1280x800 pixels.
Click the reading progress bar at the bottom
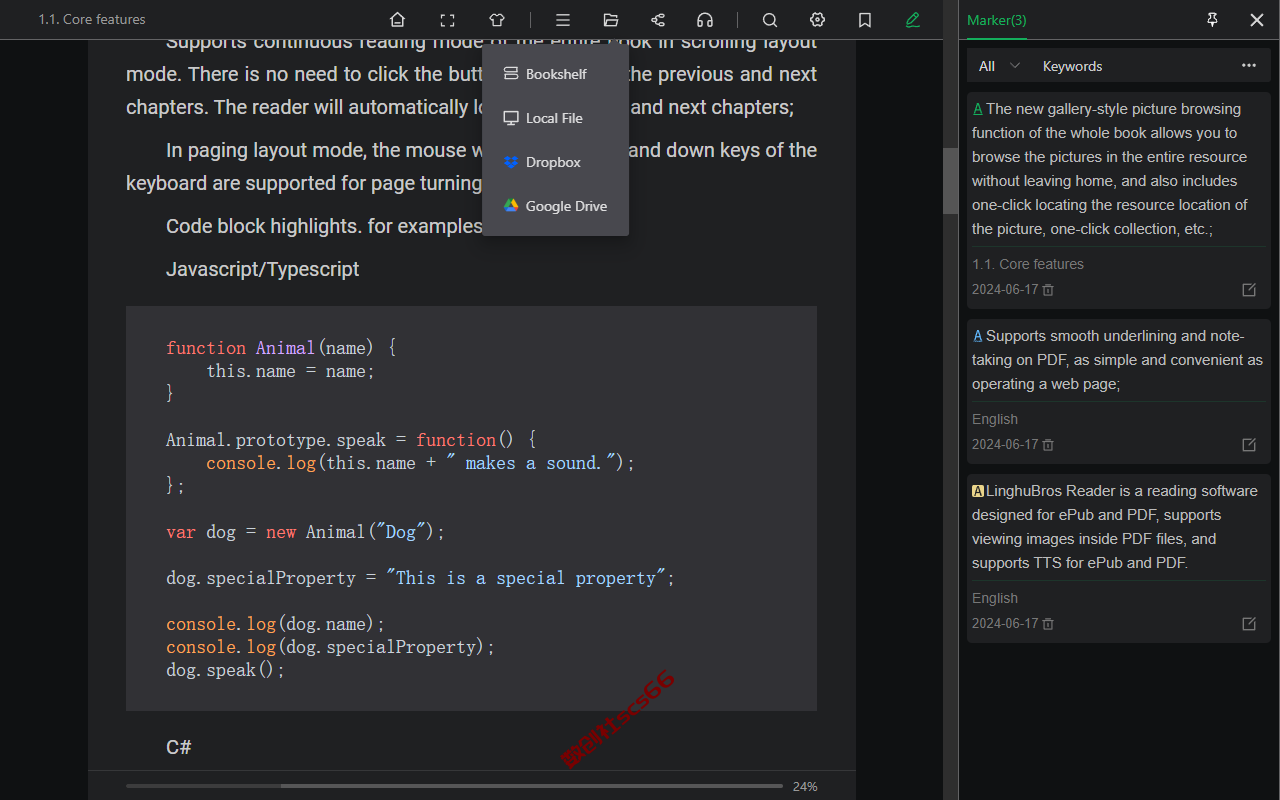(x=454, y=786)
